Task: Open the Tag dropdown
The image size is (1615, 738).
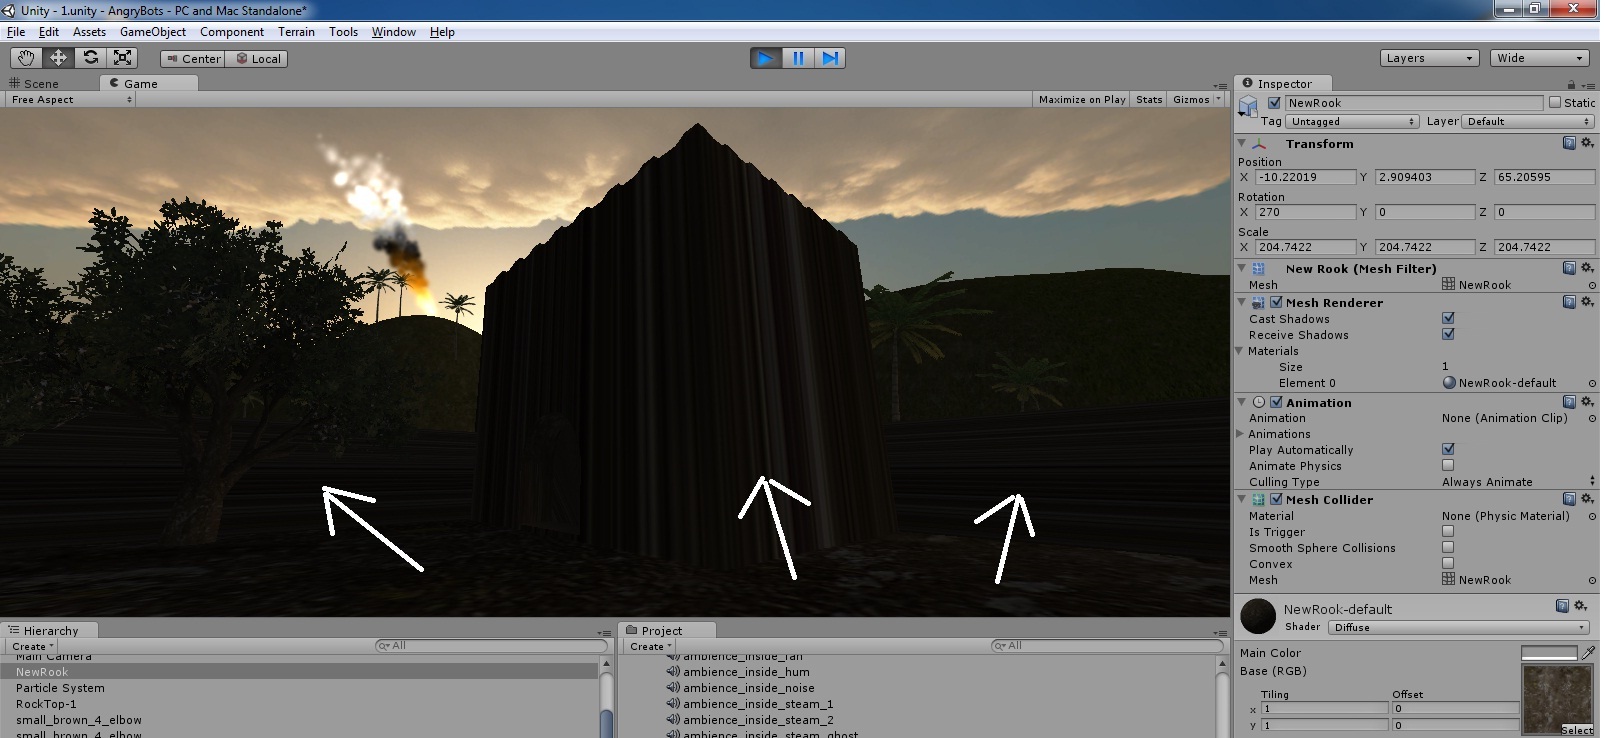Action: [1352, 121]
